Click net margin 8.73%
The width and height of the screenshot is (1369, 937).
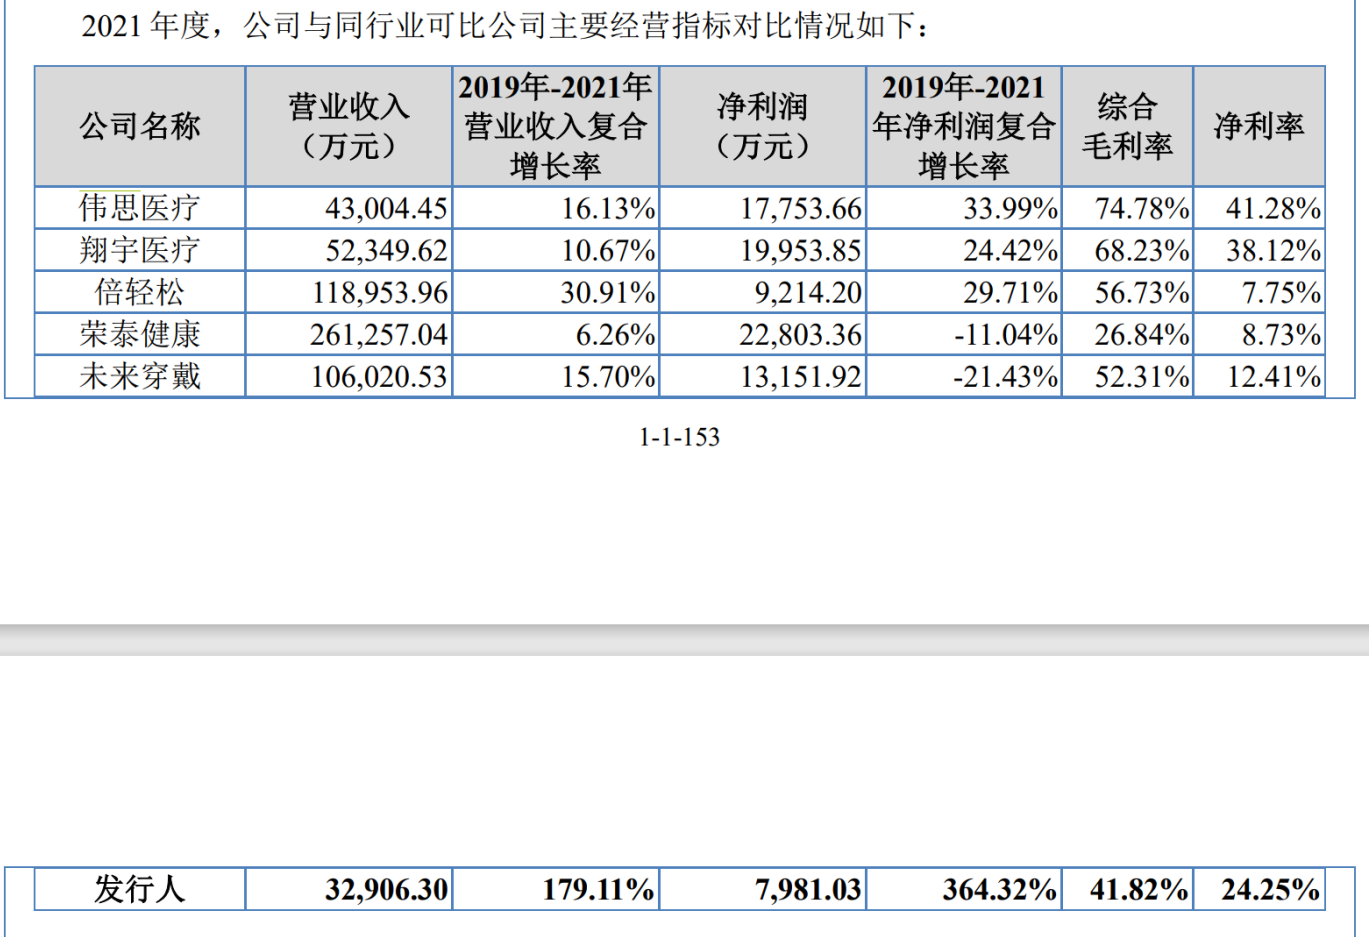[x=1281, y=334]
